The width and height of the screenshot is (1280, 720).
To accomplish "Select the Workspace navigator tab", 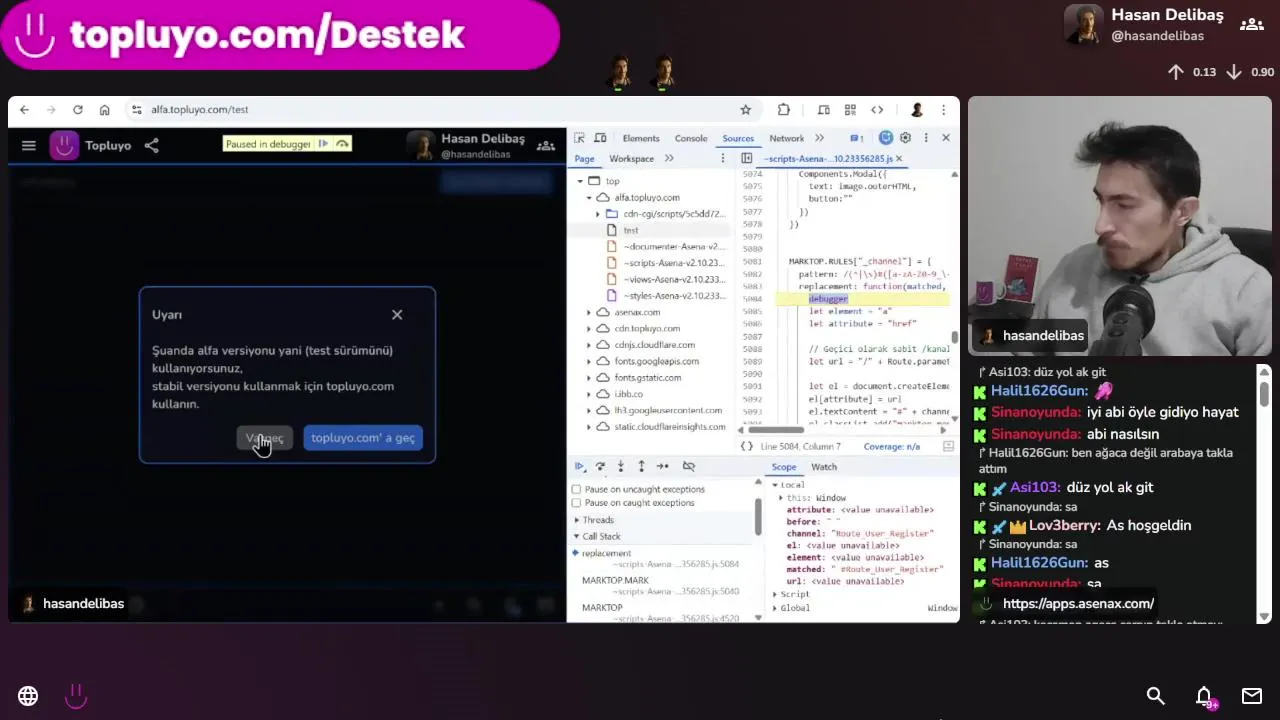I will [632, 159].
